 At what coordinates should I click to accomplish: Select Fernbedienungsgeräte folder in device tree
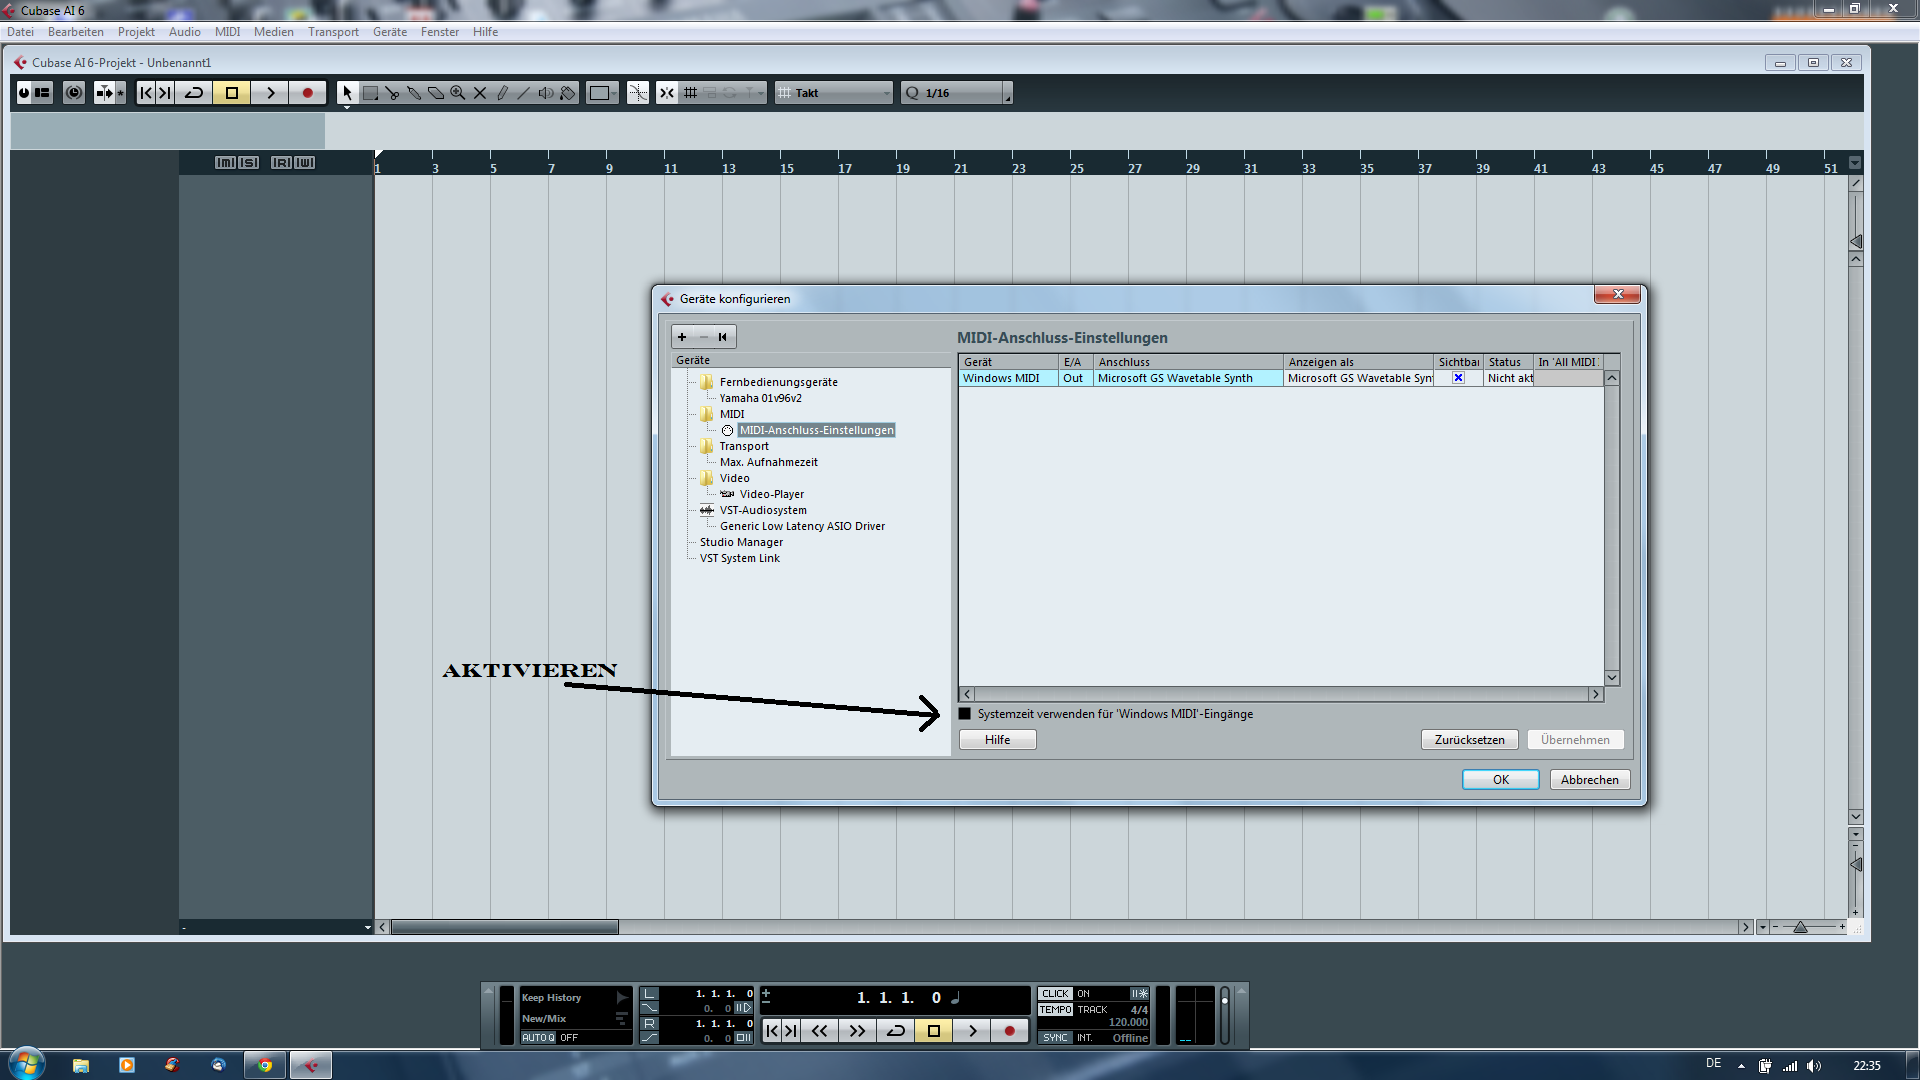coord(778,382)
